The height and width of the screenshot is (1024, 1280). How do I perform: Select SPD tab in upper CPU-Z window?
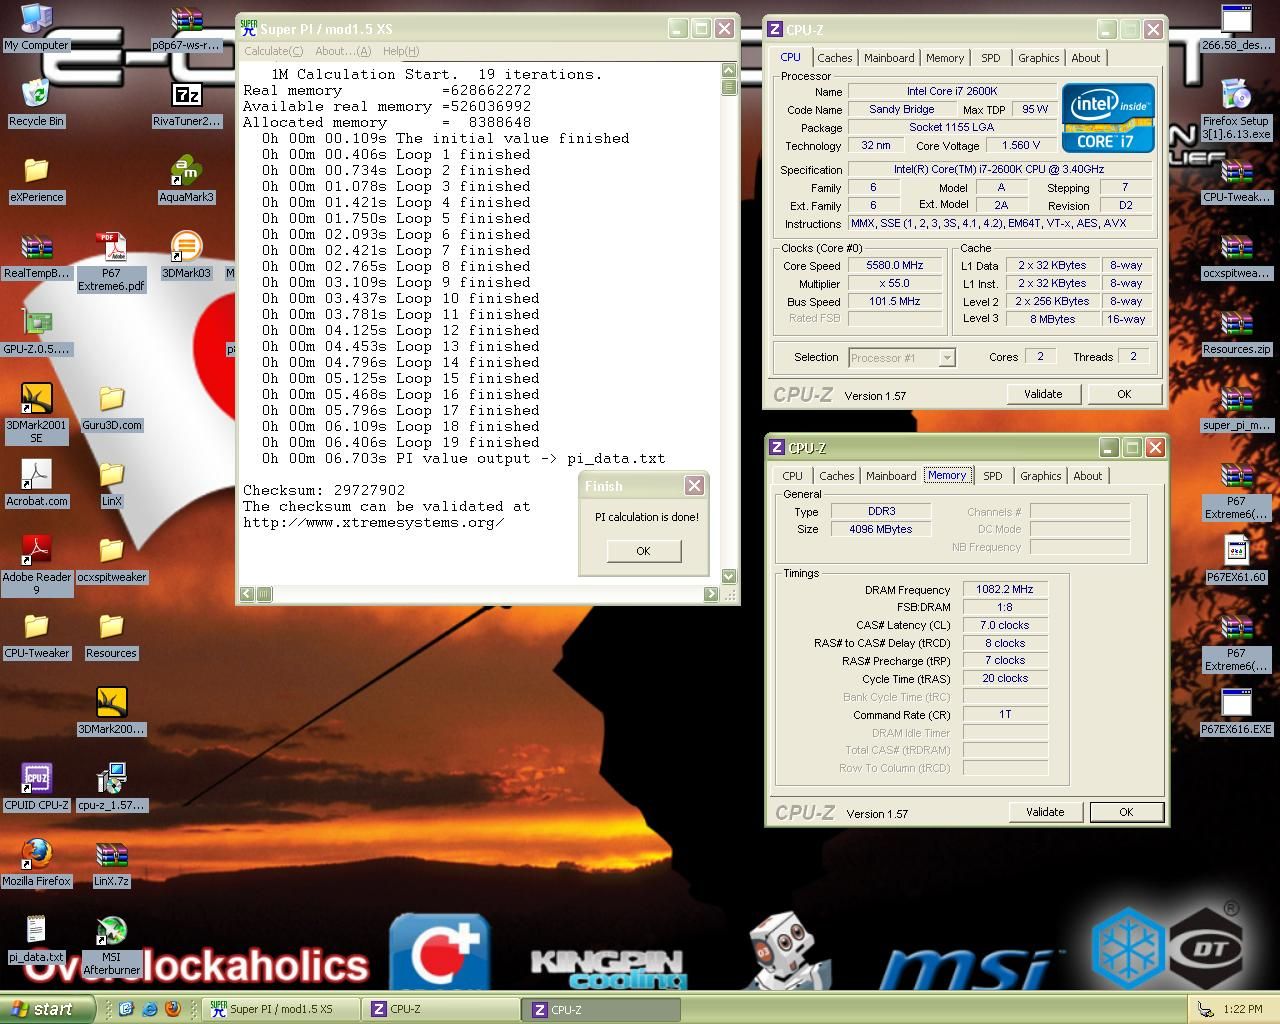coord(990,58)
